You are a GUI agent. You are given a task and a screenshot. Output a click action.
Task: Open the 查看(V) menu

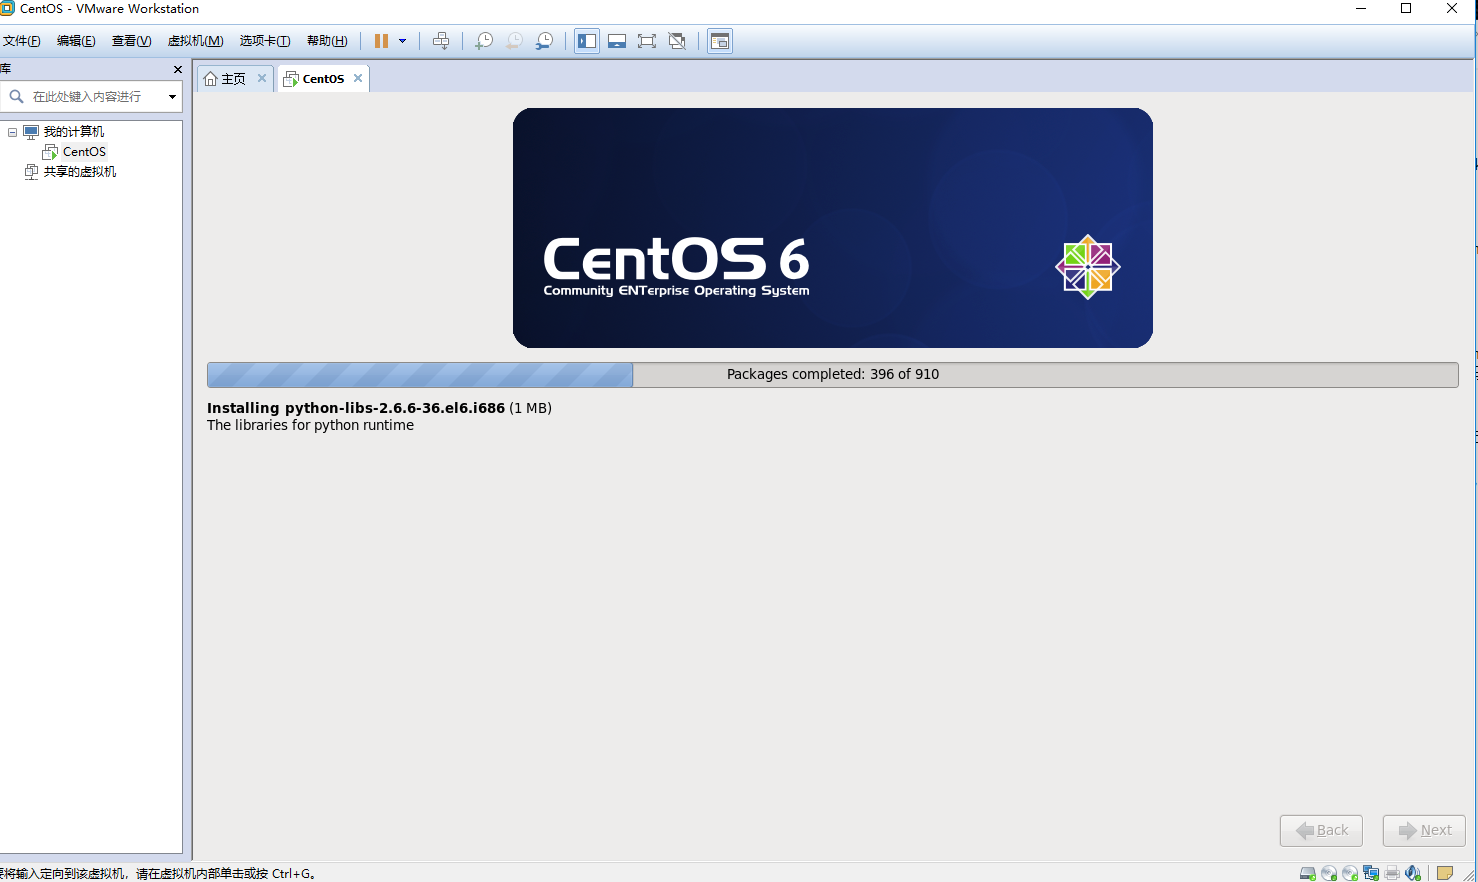click(x=131, y=41)
